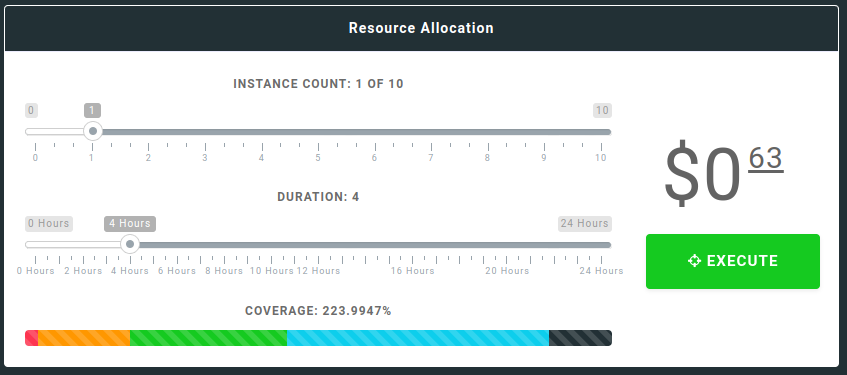
Task: Click the 20 Hours mark on the duration scale
Action: (507, 271)
